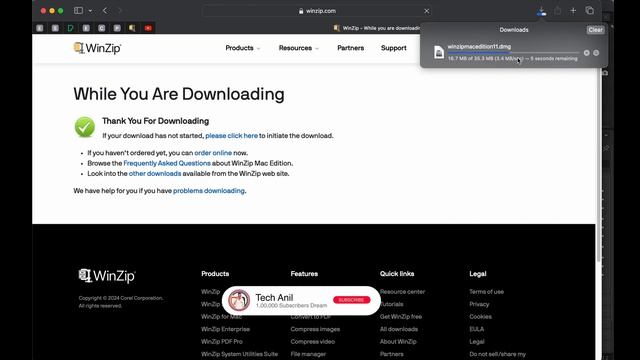This screenshot has width=640, height=360.
Task: Open Terms of use link
Action: point(487,291)
